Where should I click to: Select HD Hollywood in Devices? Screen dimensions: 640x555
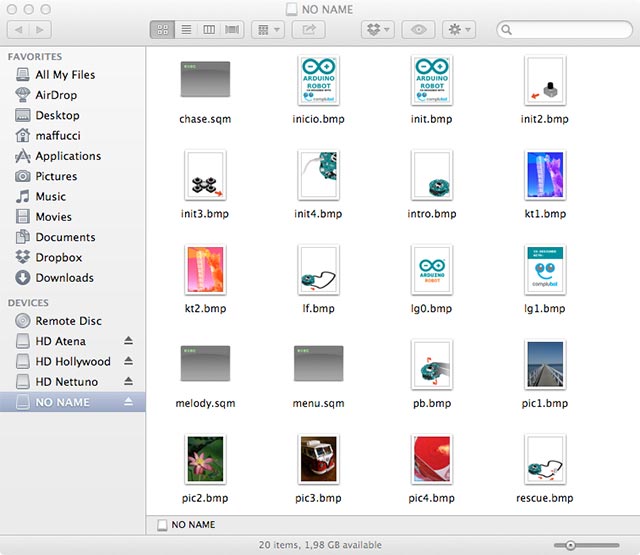click(73, 362)
